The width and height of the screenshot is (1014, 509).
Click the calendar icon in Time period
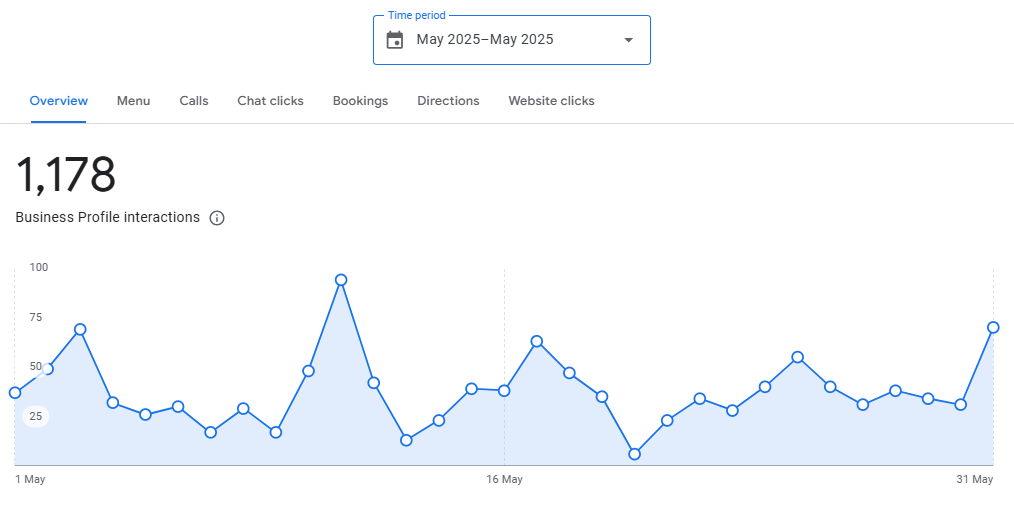pos(394,40)
